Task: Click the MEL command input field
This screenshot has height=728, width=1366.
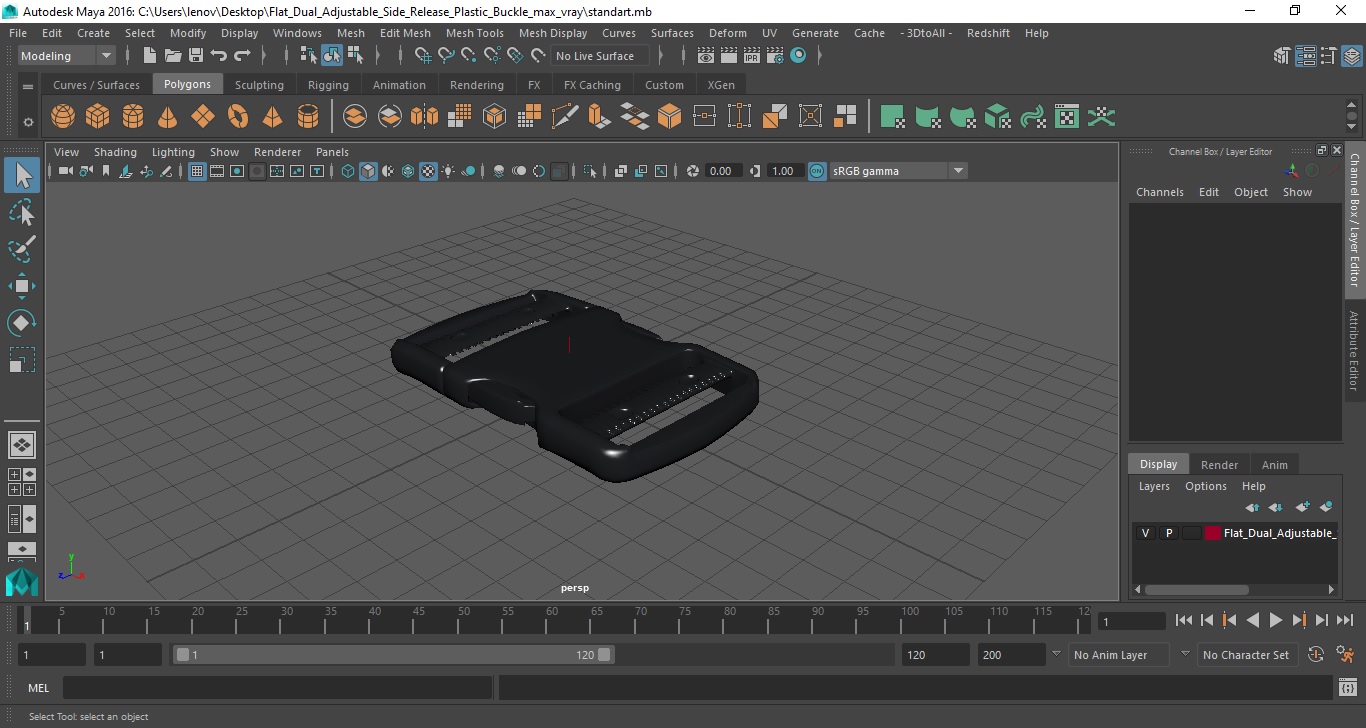Action: (277, 688)
